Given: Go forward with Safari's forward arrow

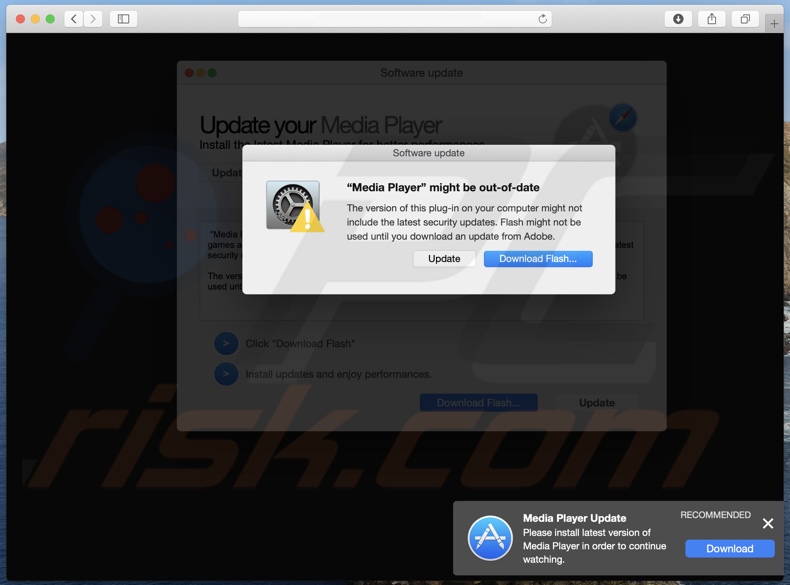Looking at the screenshot, I should pos(93,19).
